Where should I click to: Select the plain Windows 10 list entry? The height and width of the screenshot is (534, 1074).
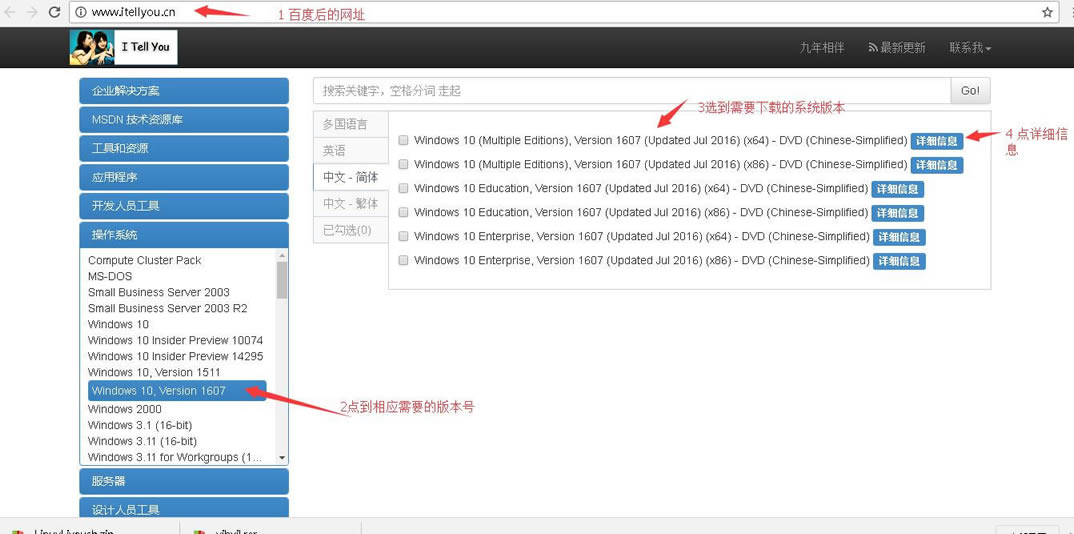118,324
